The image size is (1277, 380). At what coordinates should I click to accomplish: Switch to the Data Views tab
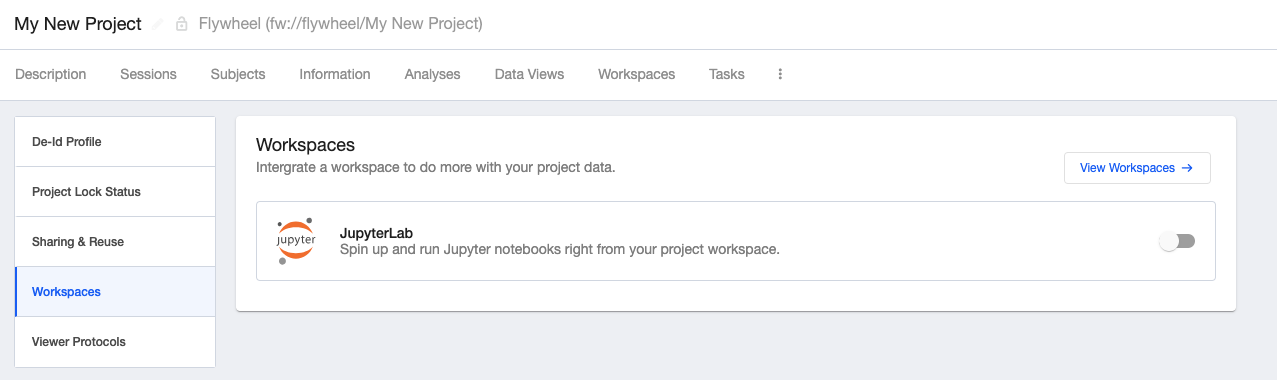pos(529,74)
